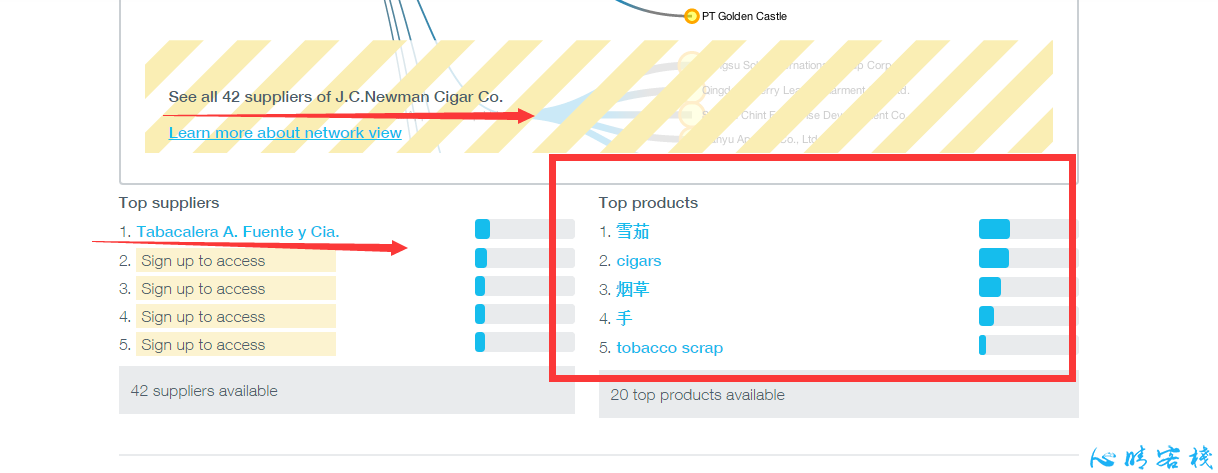Click the PT Golden Castle label
1218x473 pixels.
tap(745, 16)
